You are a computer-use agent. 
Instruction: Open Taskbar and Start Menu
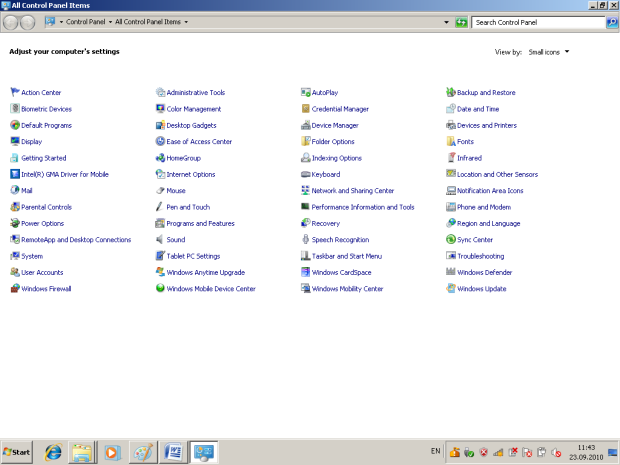point(347,256)
